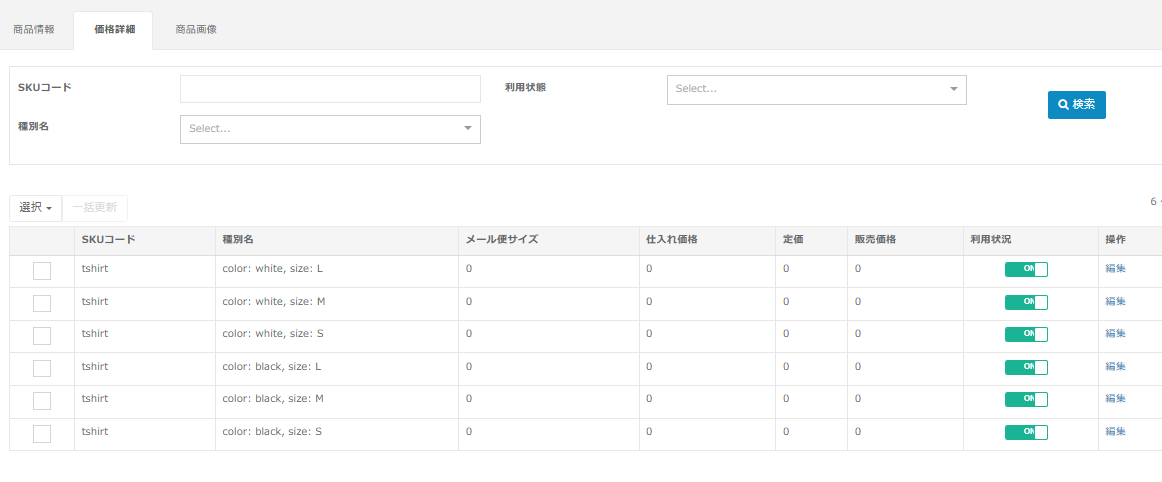
Task: Focus the SKUコード text input
Action: (x=330, y=89)
